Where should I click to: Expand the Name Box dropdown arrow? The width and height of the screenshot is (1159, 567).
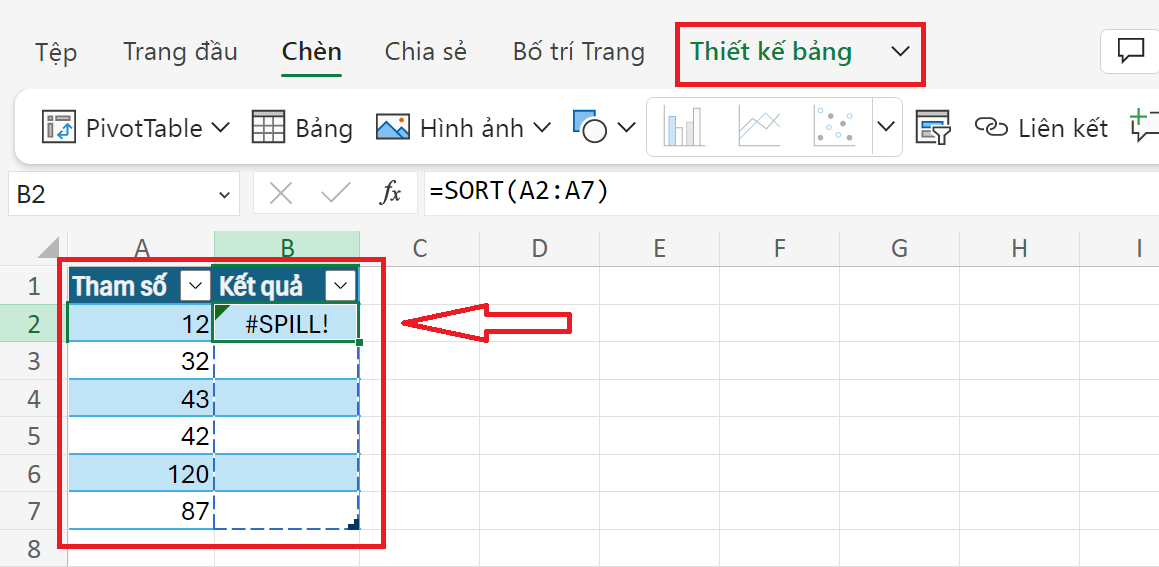(225, 194)
